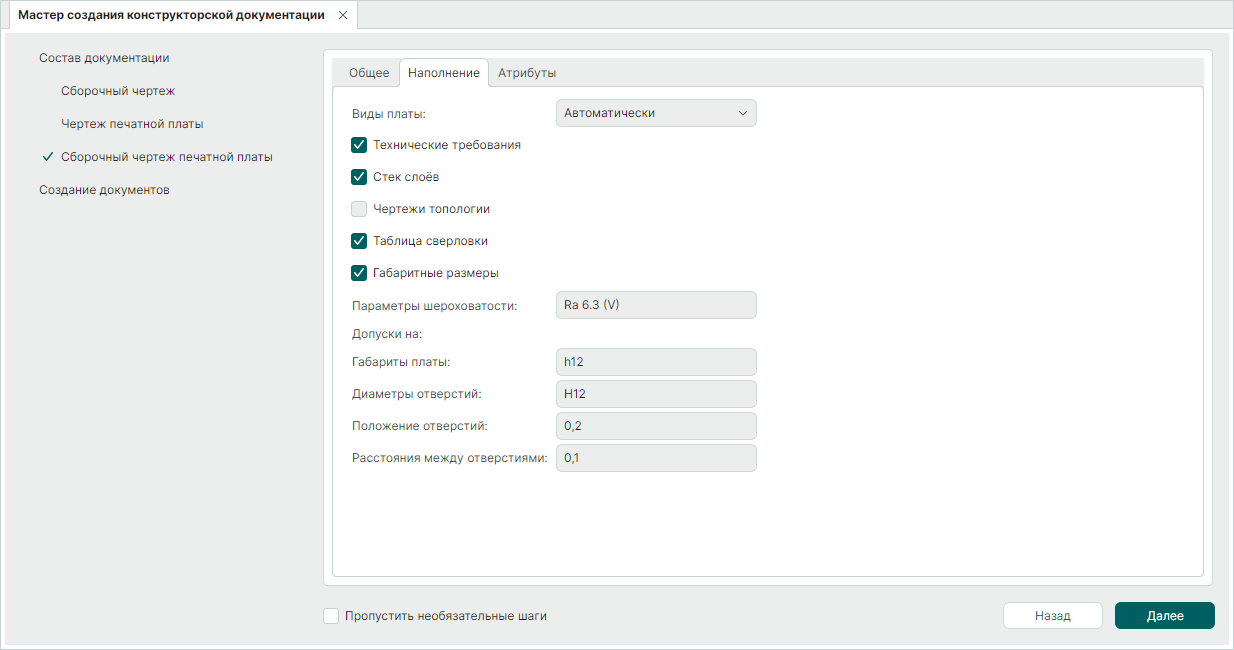Click the Назад button
Viewport: 1234px width, 650px height.
coord(1052,616)
